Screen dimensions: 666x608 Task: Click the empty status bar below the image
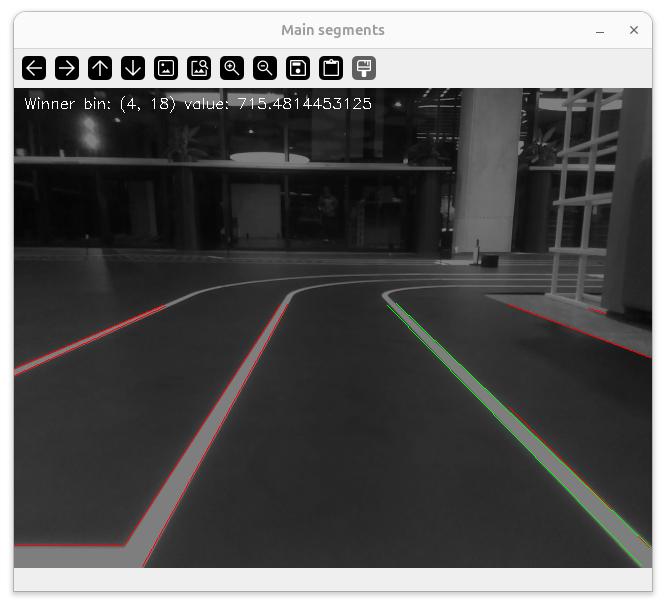click(x=332, y=579)
